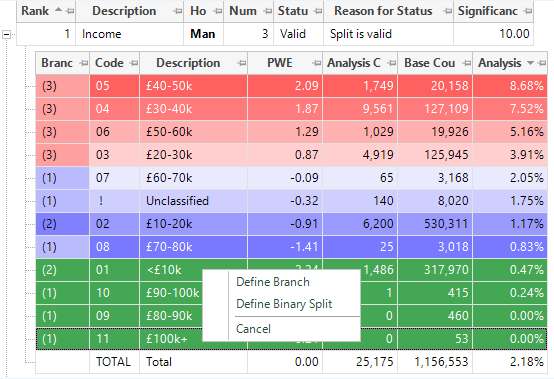Collapse the Income row tree expander
This screenshot has height=379, width=554.
(6, 34)
